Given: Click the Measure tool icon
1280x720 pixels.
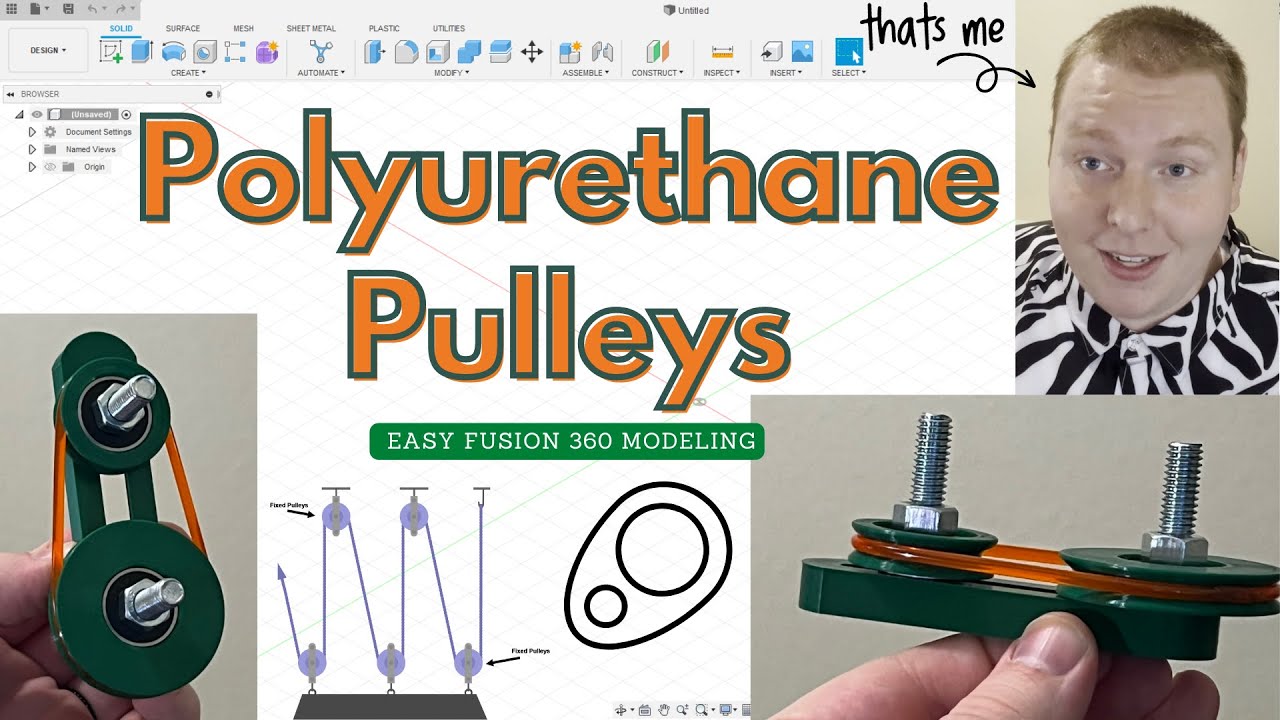Looking at the screenshot, I should pyautogui.click(x=722, y=52).
